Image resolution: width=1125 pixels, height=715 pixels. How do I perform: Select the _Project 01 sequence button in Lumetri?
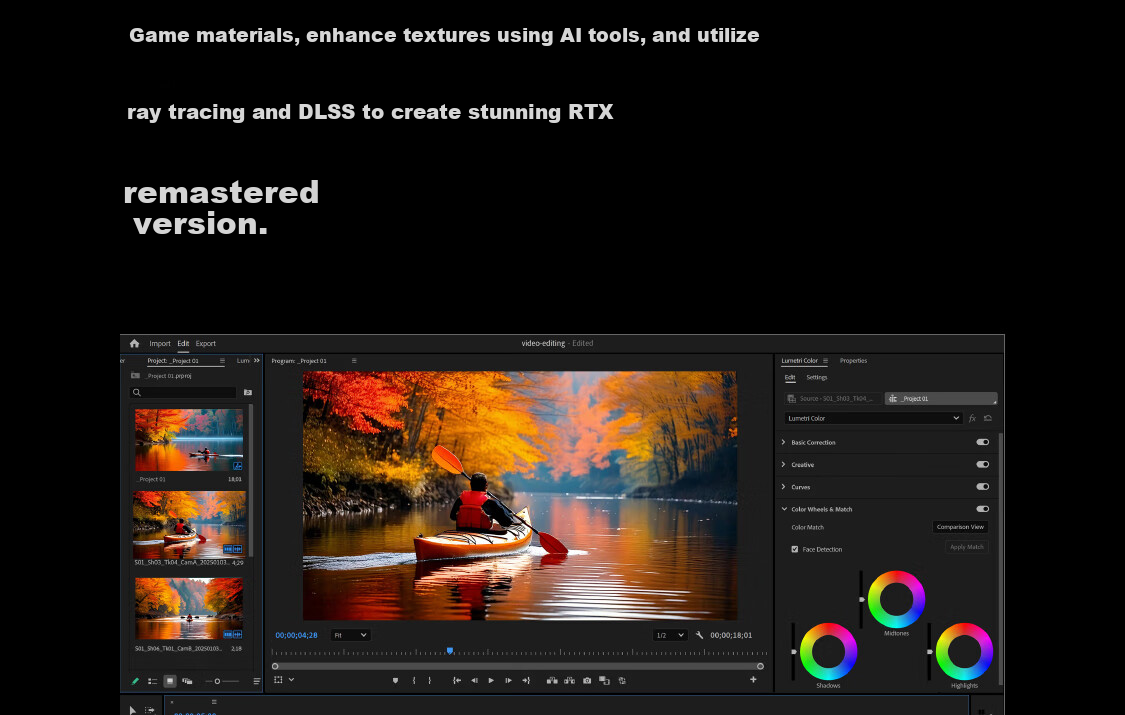click(941, 399)
